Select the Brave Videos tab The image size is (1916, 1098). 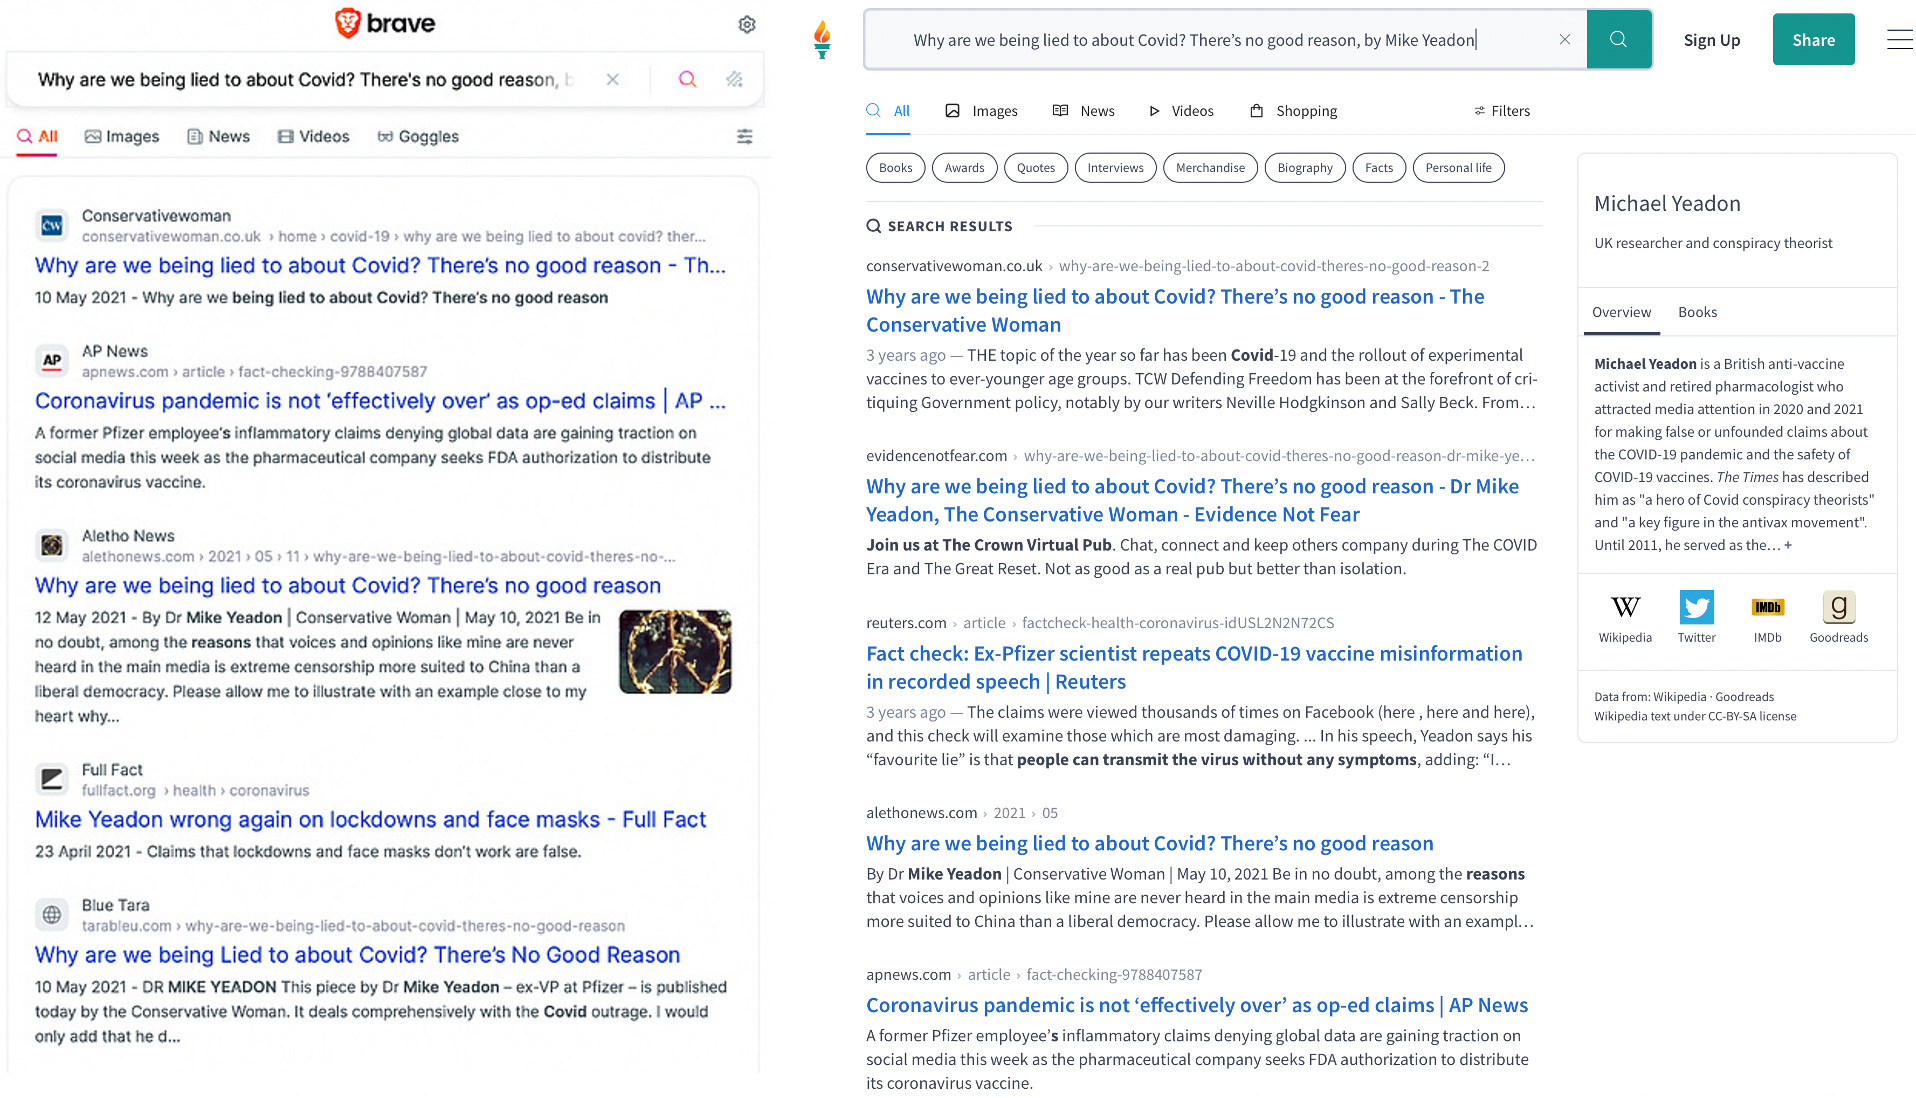pos(314,137)
